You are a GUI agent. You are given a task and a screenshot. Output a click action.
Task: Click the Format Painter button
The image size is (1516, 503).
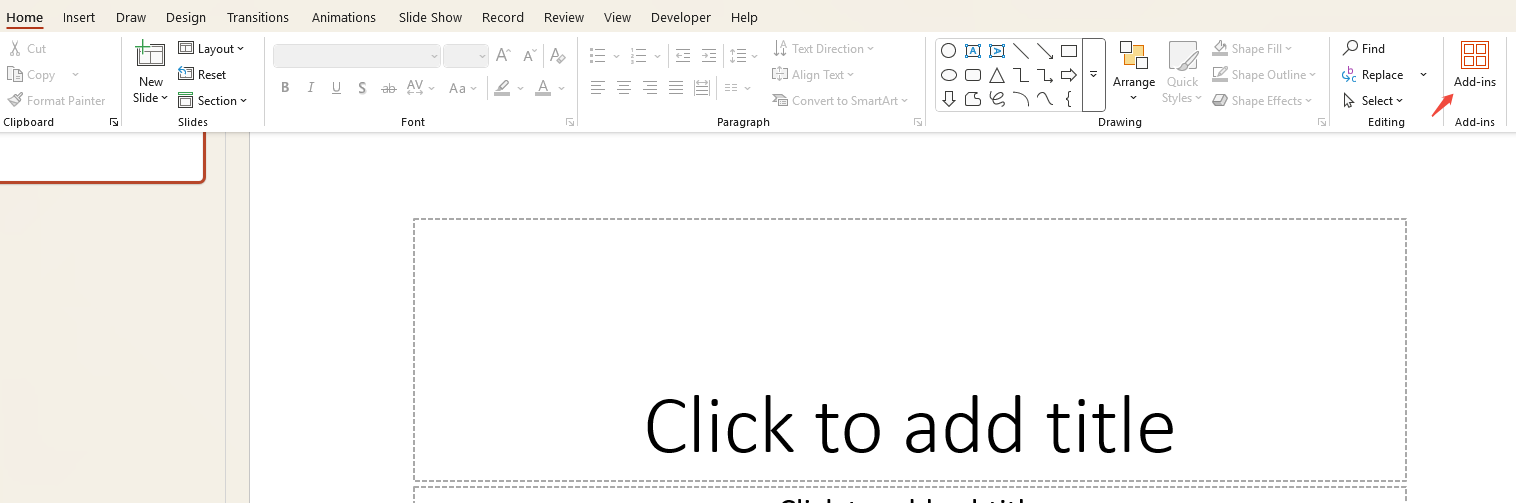[x=57, y=101]
